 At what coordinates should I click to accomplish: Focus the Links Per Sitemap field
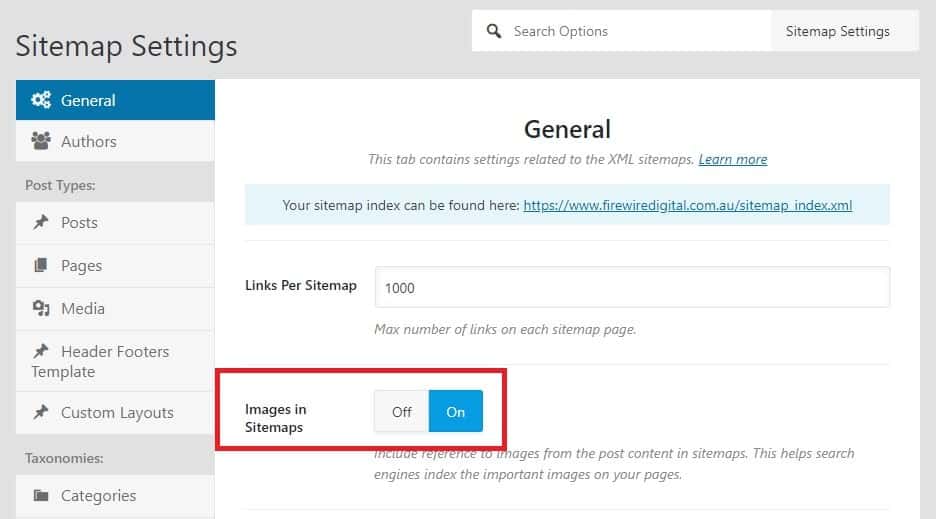(x=632, y=287)
